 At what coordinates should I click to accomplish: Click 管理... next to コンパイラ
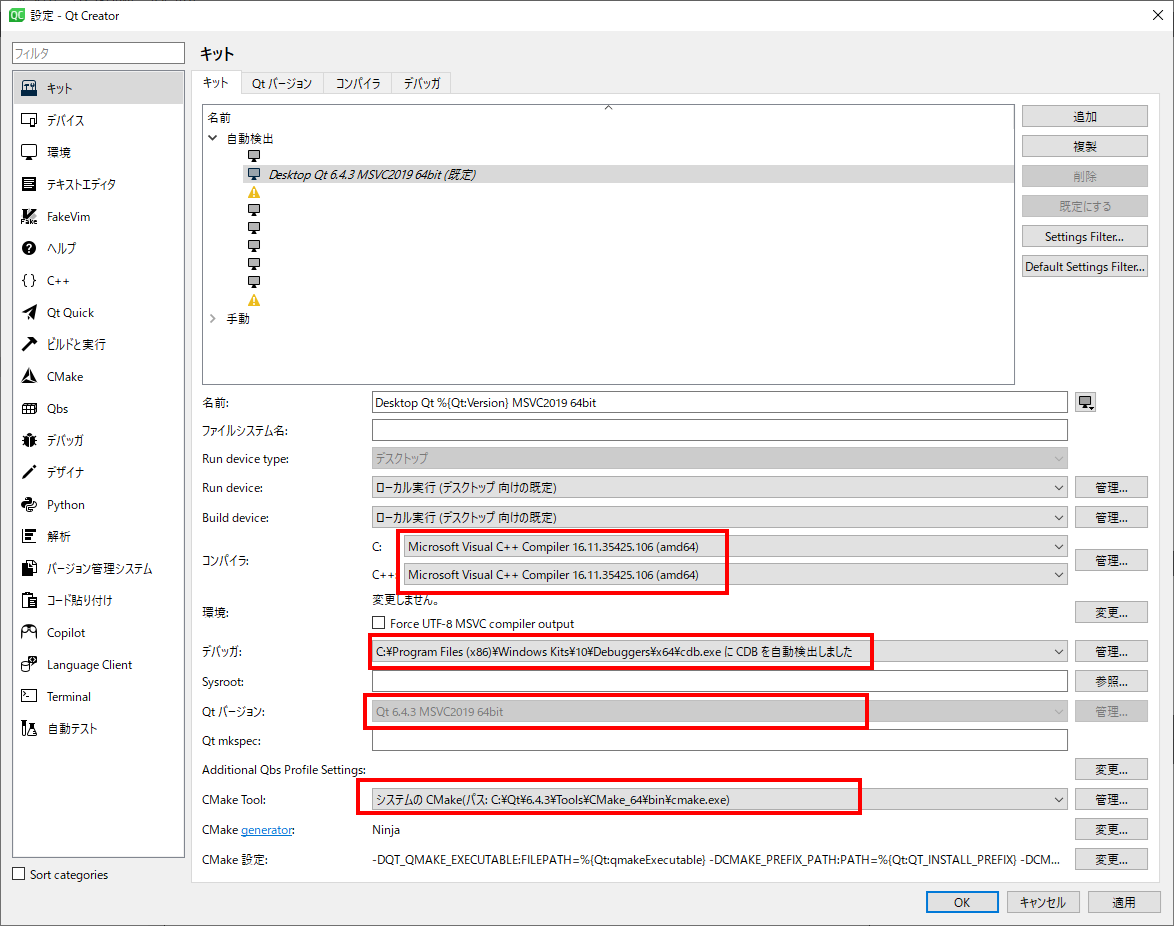click(1111, 560)
